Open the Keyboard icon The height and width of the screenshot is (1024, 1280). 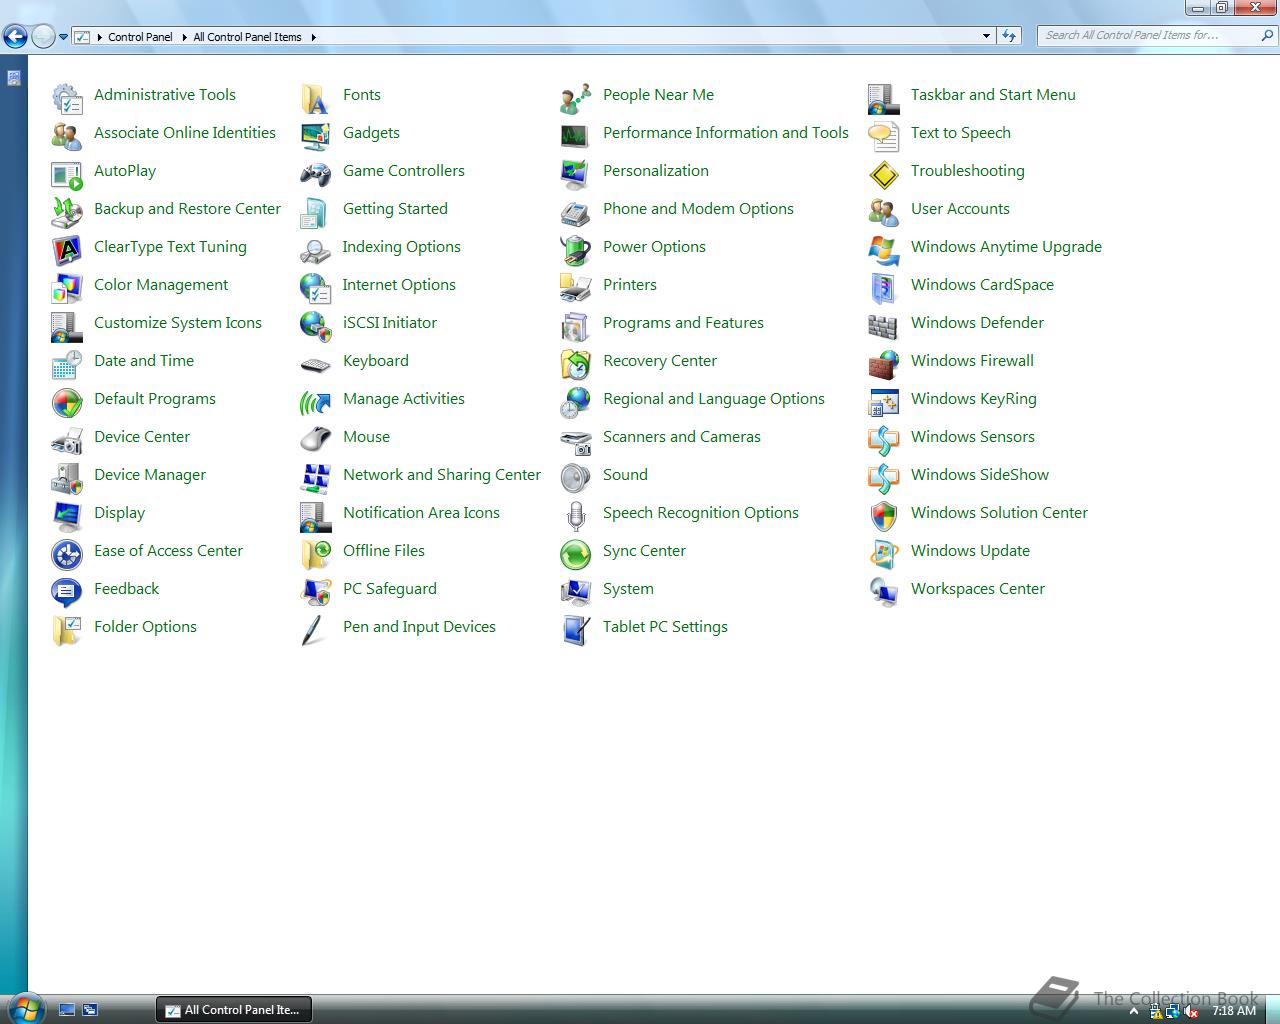[x=315, y=364]
